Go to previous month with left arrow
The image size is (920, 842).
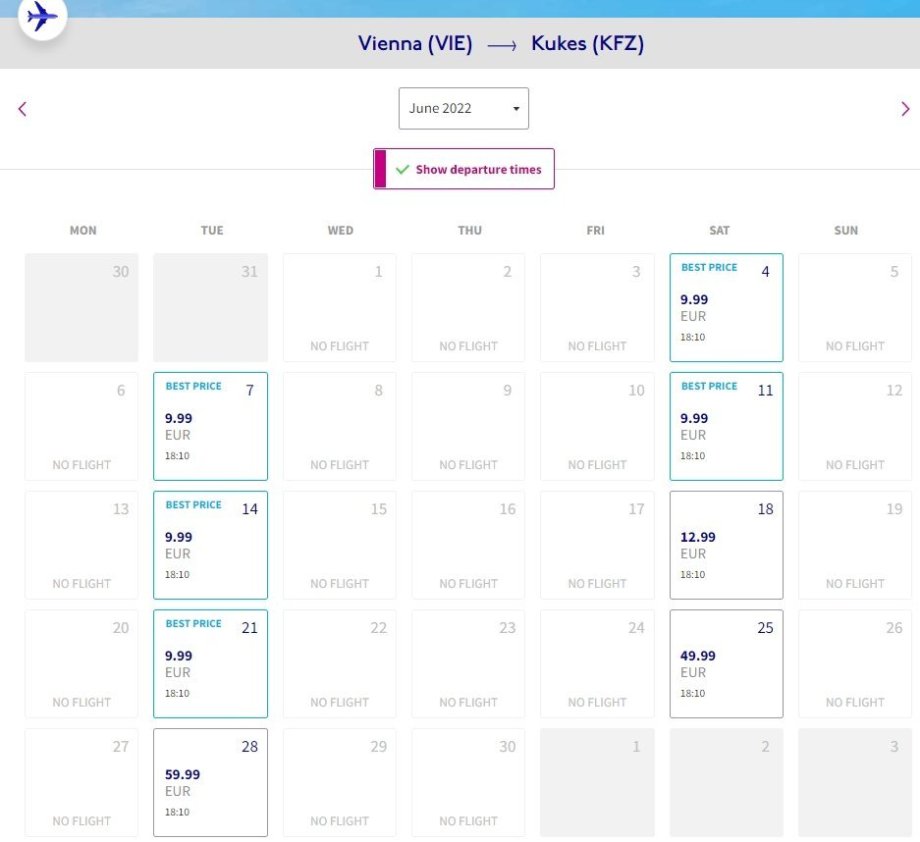(22, 109)
